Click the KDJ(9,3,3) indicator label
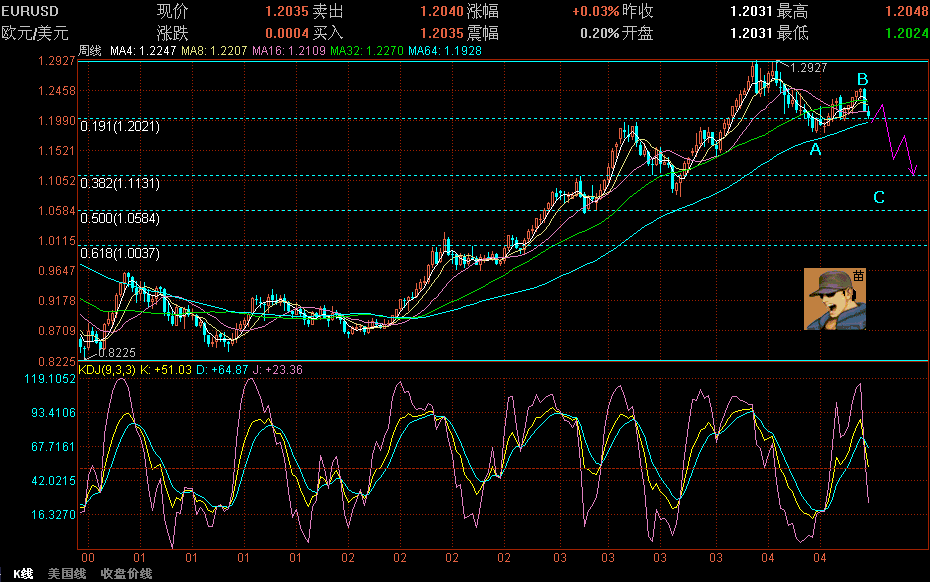Image resolution: width=930 pixels, height=582 pixels. tap(107, 370)
